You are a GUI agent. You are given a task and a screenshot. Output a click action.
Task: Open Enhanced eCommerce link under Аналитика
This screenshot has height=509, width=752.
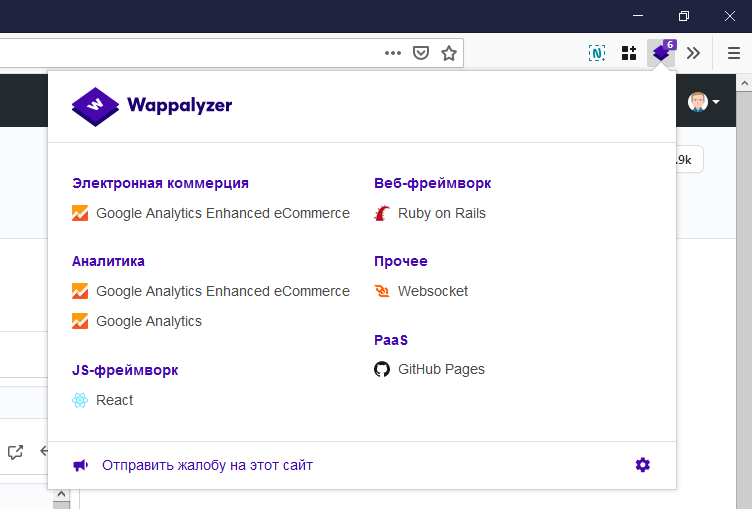point(223,291)
